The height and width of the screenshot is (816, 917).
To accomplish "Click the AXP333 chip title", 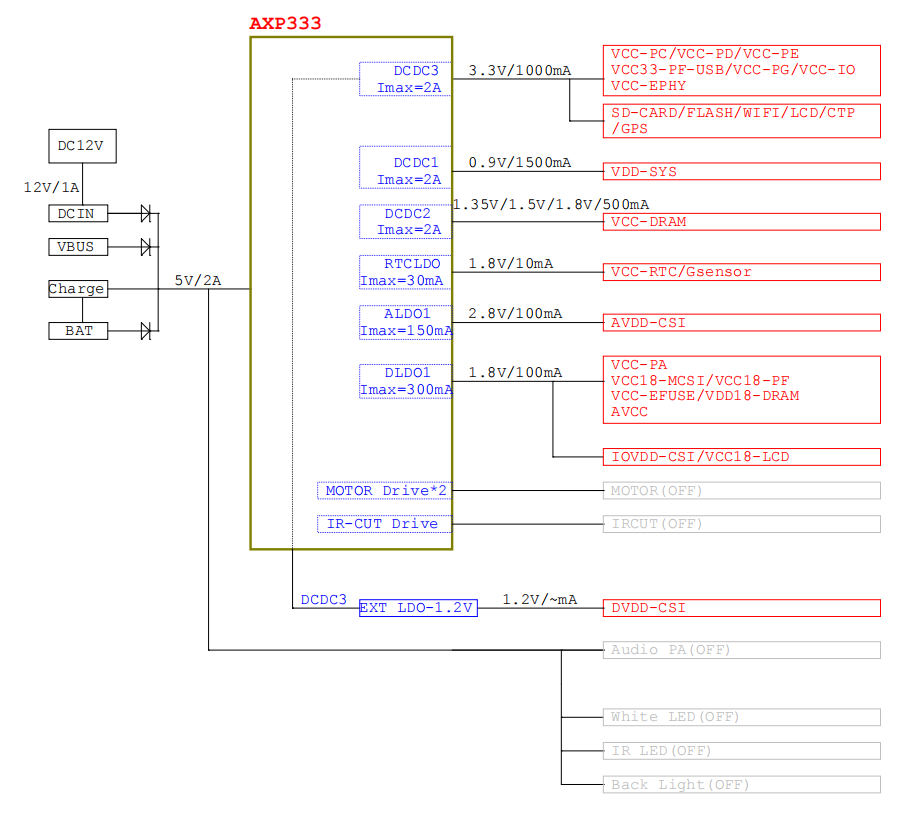I will tap(285, 23).
